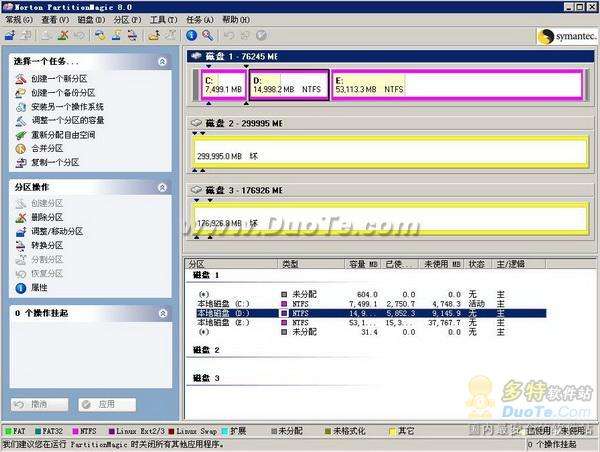Start the 创建一个备份分区 task
Screen dimensions: 600x452
(x=63, y=93)
